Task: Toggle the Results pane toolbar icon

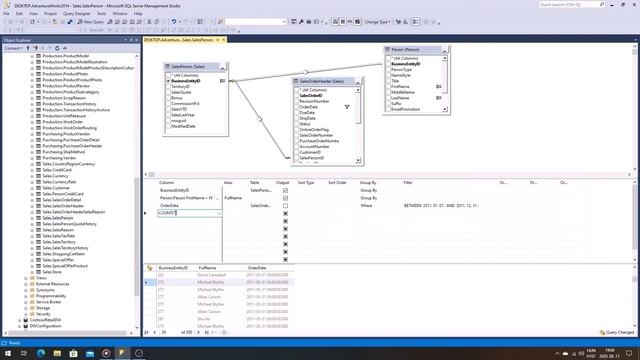Action: tap(358, 22)
